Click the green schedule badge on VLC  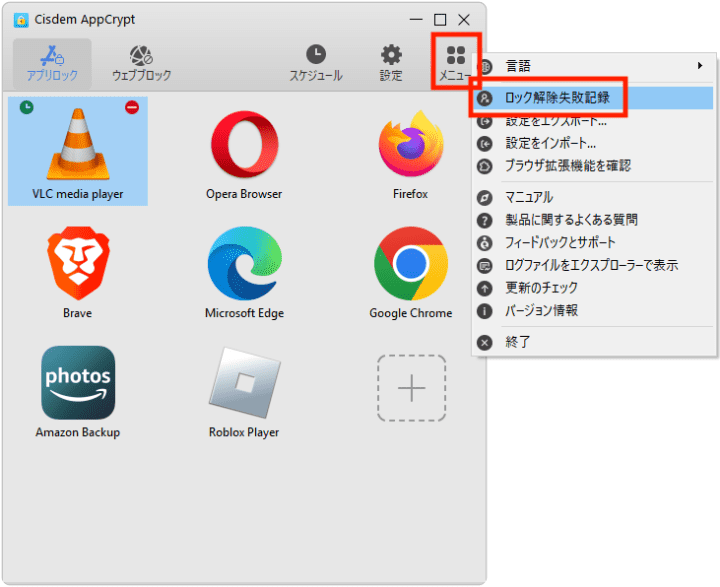click(x=27, y=107)
